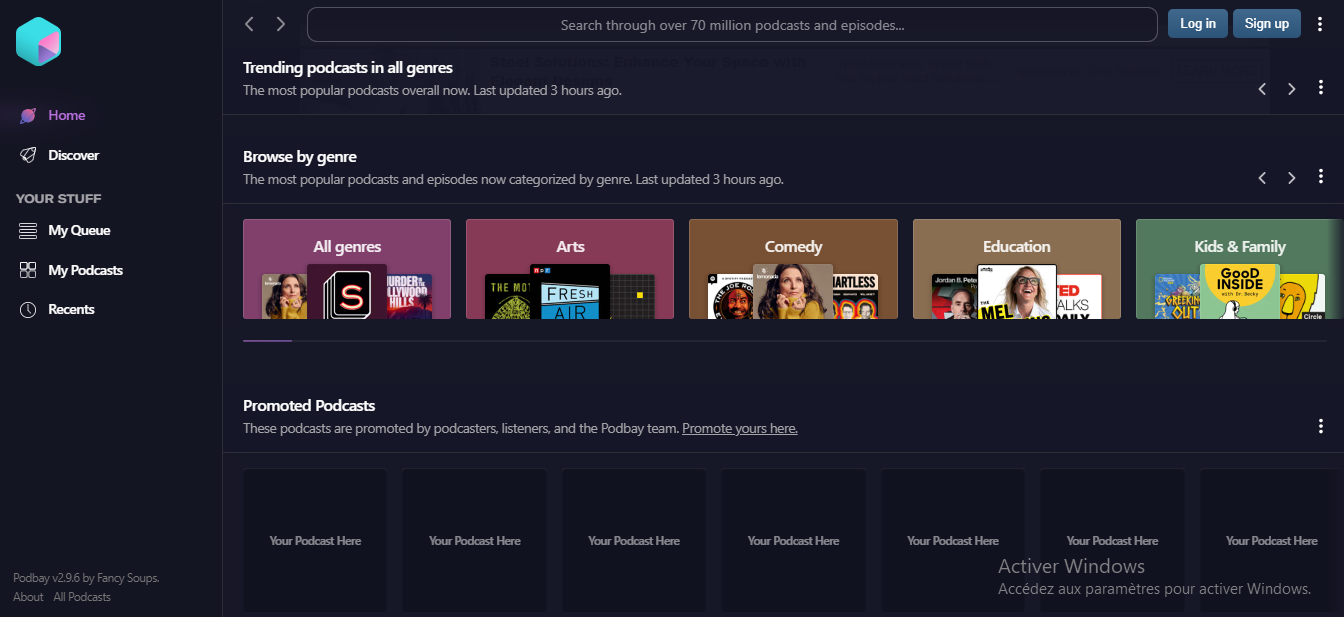This screenshot has width=1344, height=617.
Task: Focus the podcast search field
Action: pyautogui.click(x=733, y=25)
